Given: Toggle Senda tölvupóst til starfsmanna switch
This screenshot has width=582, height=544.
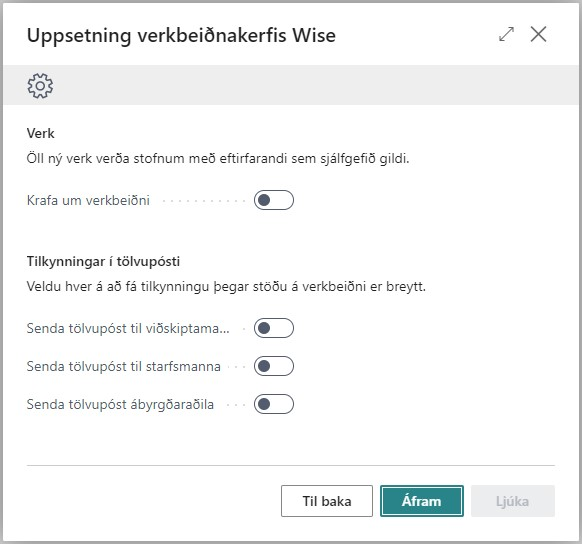Looking at the screenshot, I should [x=274, y=366].
